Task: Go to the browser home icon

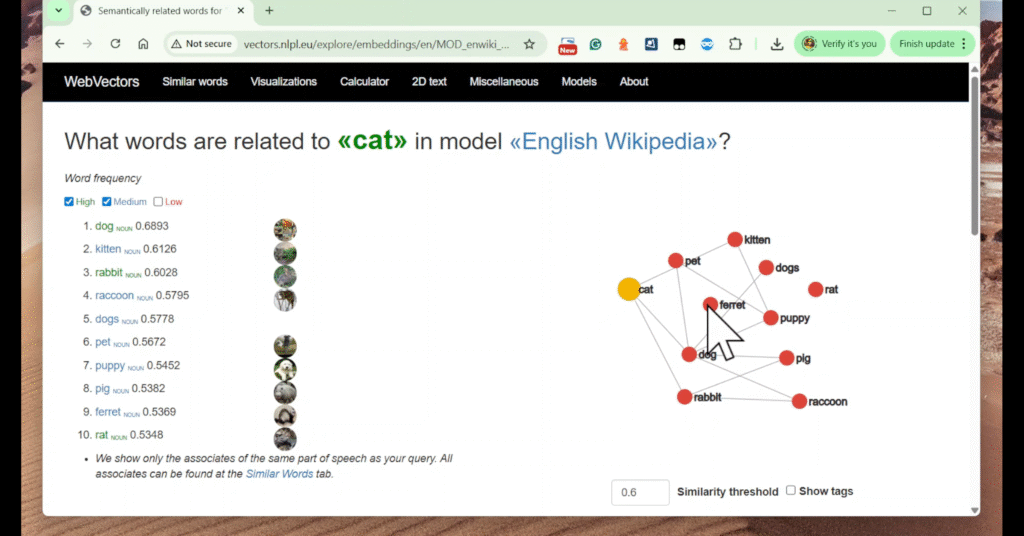Action: [143, 44]
